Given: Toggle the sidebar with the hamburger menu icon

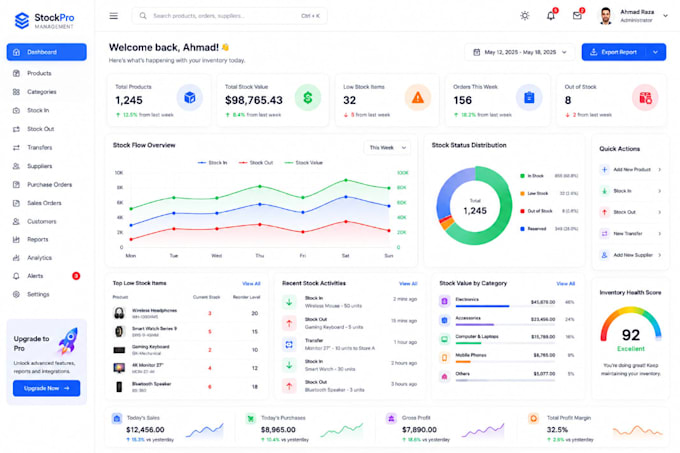Looking at the screenshot, I should click(113, 16).
